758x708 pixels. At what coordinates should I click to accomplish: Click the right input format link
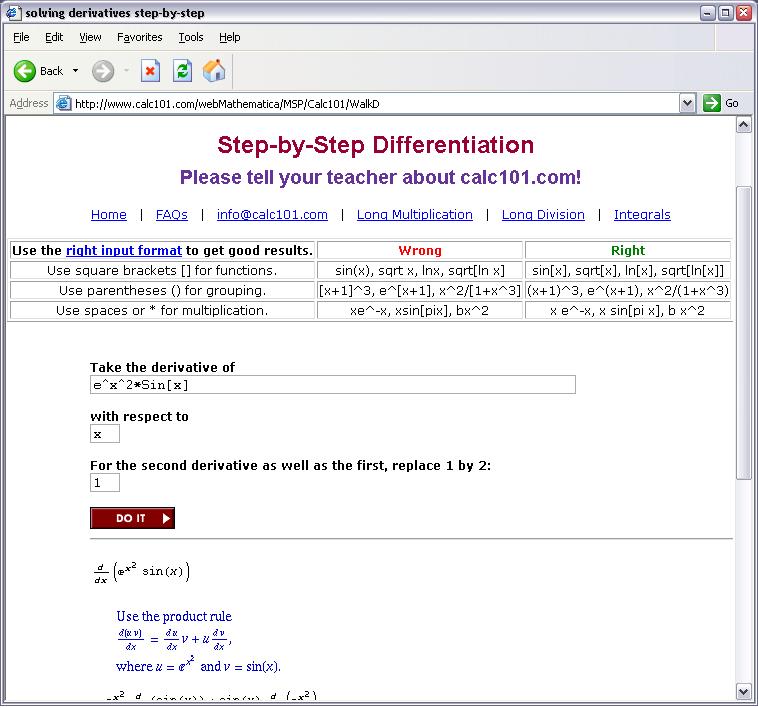coord(124,250)
